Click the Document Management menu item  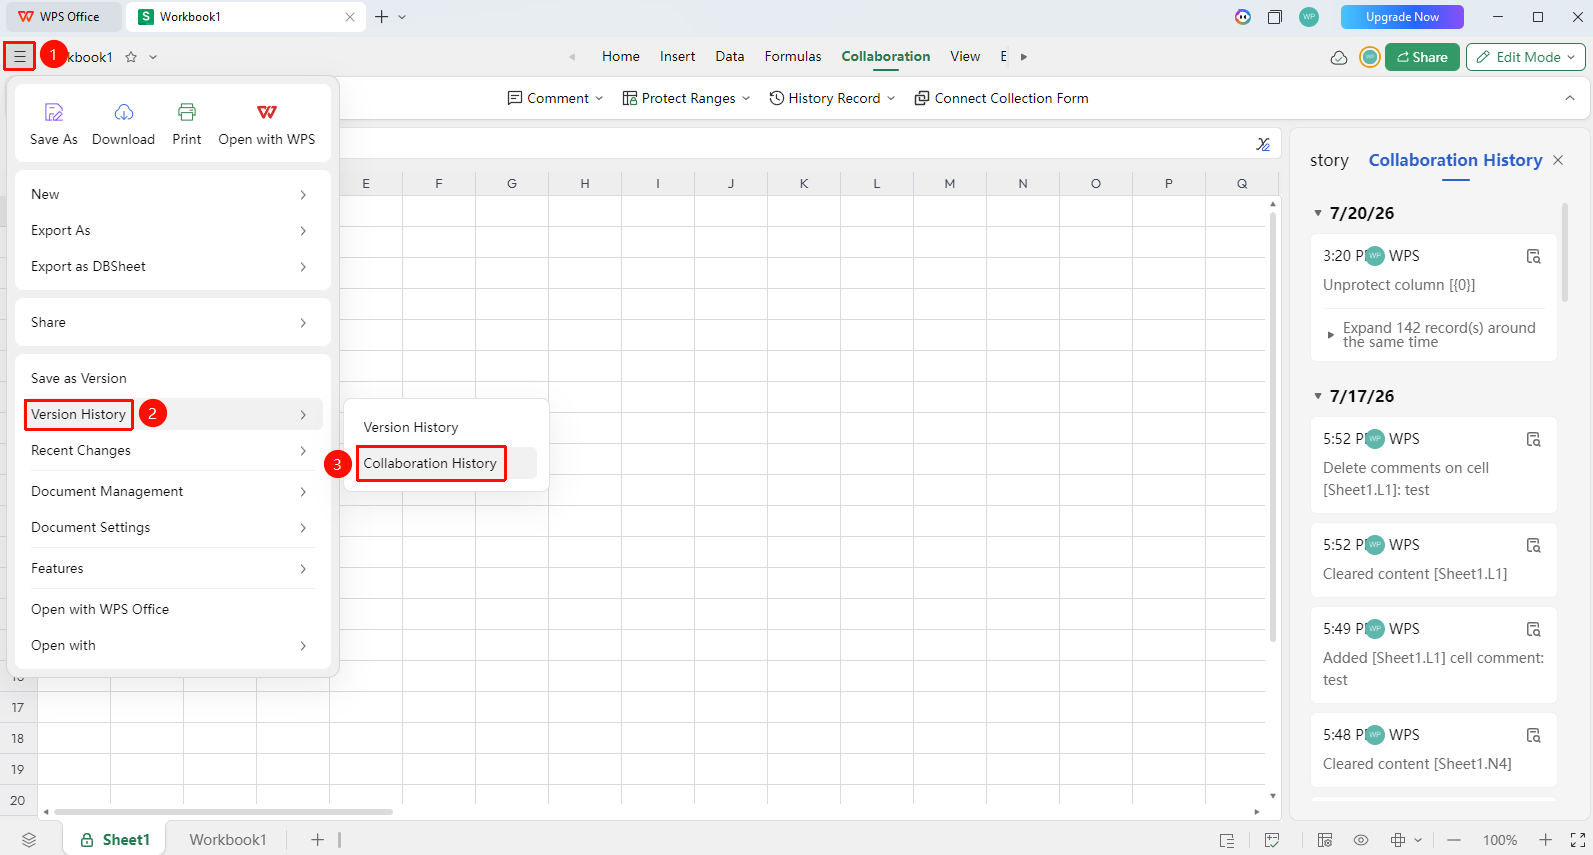[x=169, y=491]
